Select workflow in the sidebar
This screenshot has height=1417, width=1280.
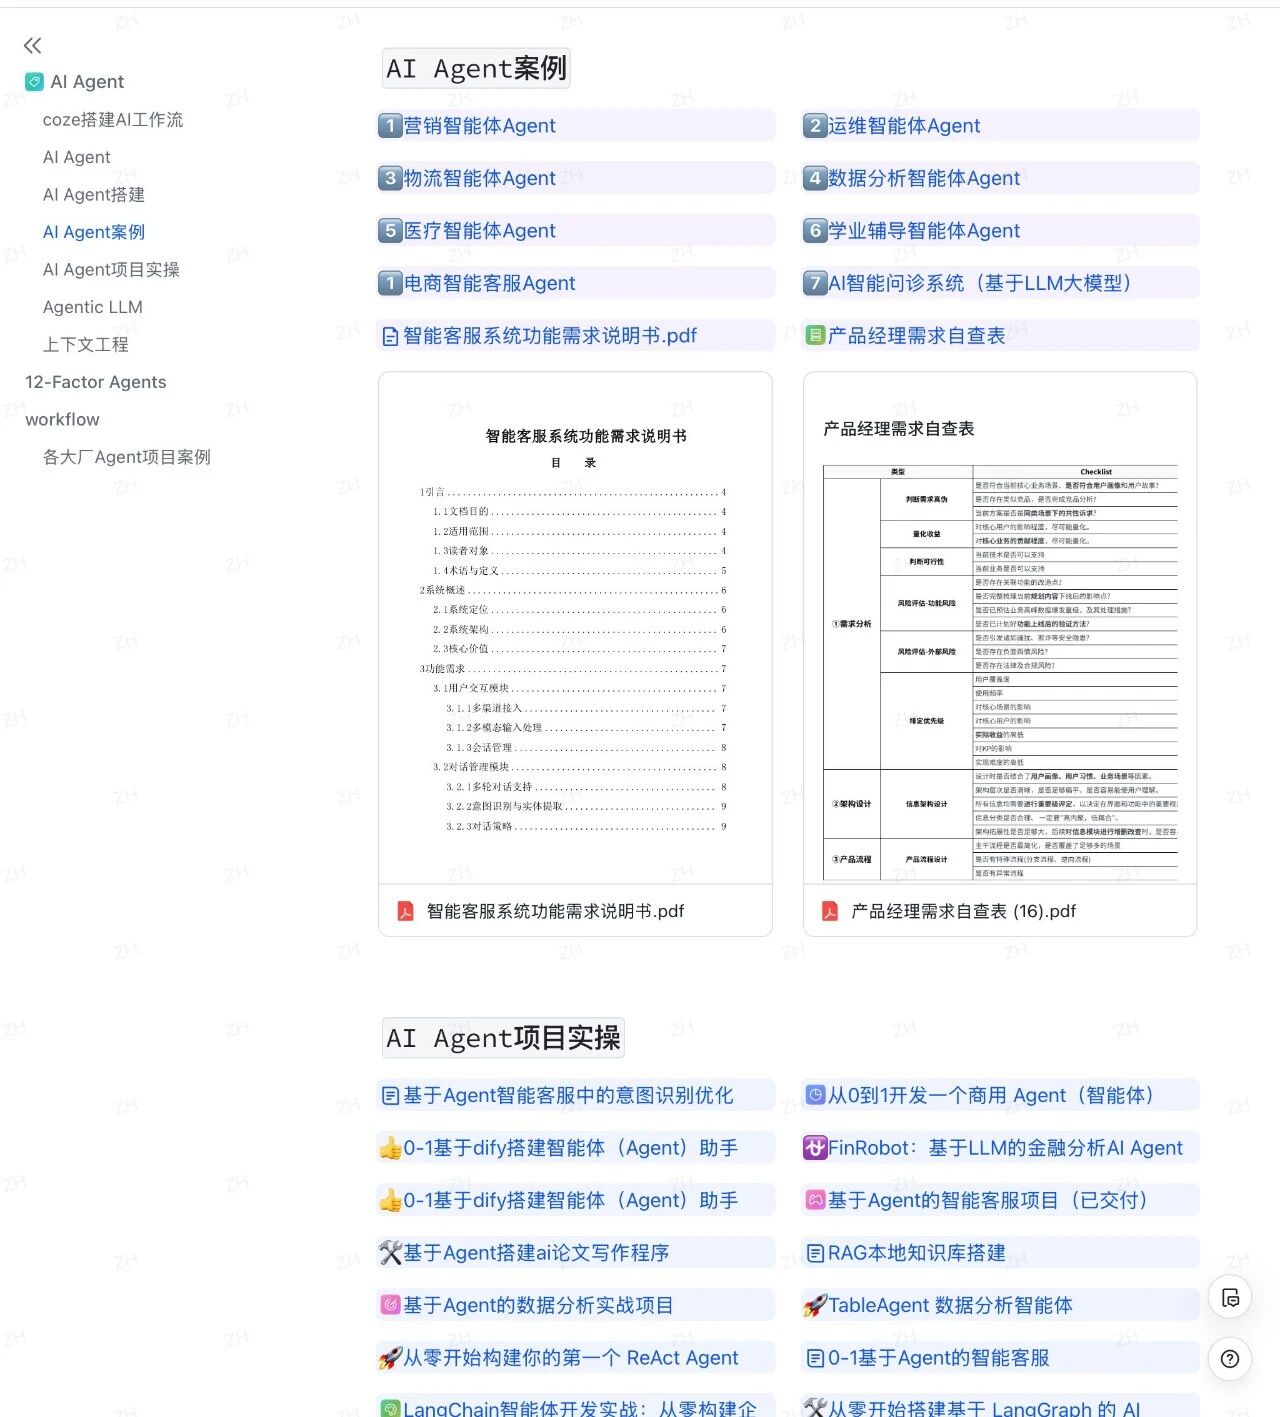click(62, 420)
